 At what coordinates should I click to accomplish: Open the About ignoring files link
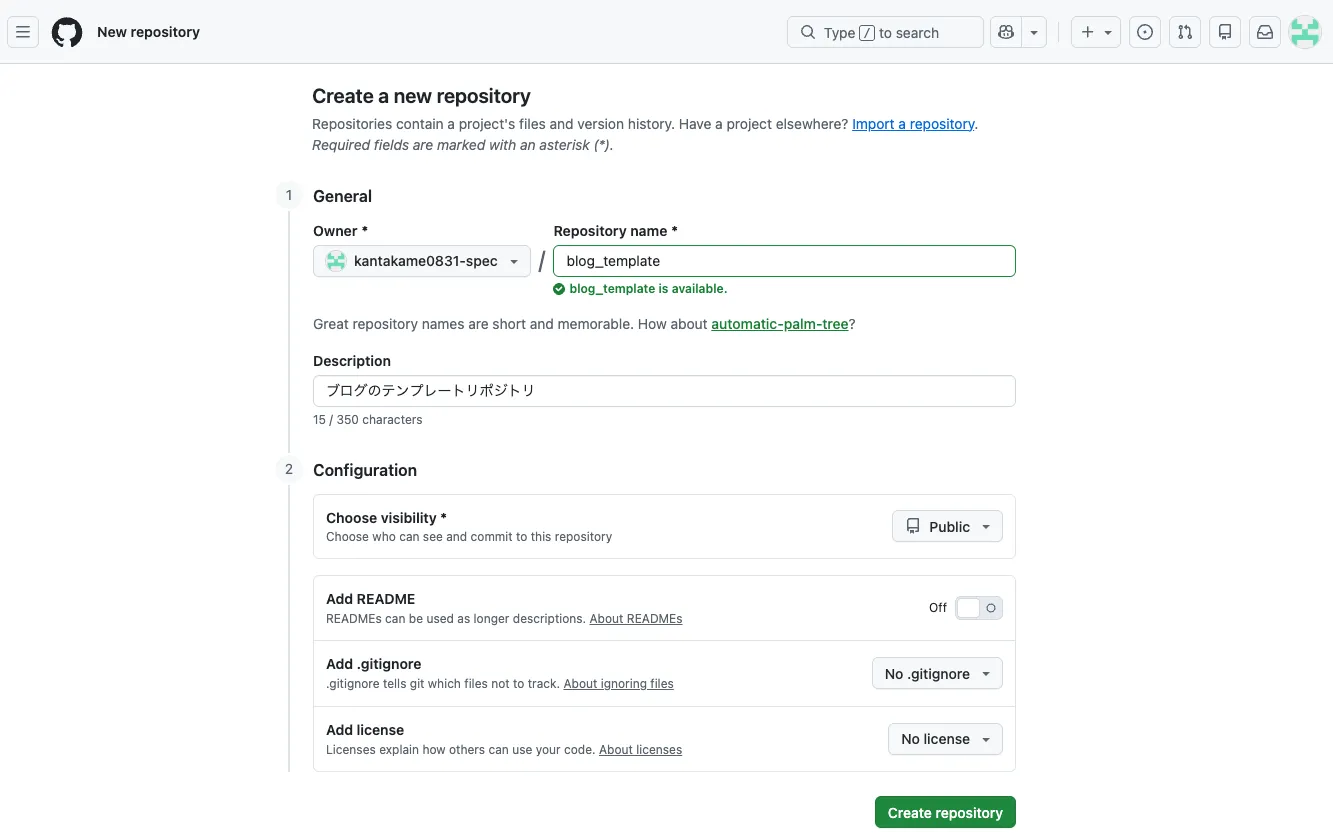click(x=618, y=684)
